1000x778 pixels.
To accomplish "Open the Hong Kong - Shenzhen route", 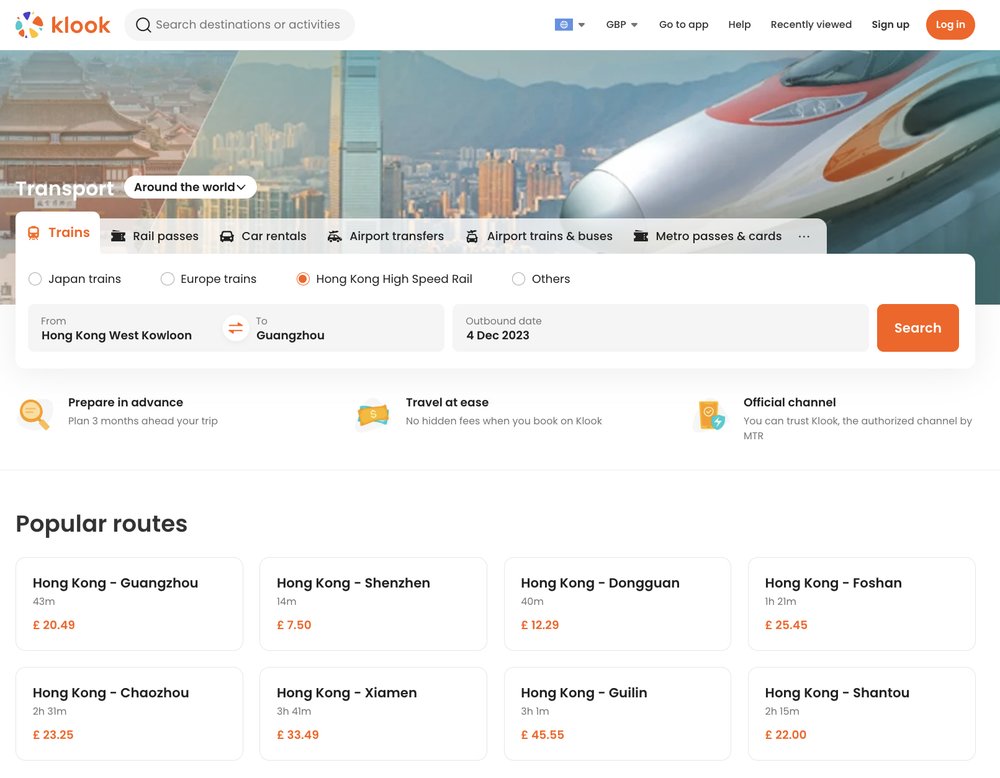I will click(x=373, y=605).
